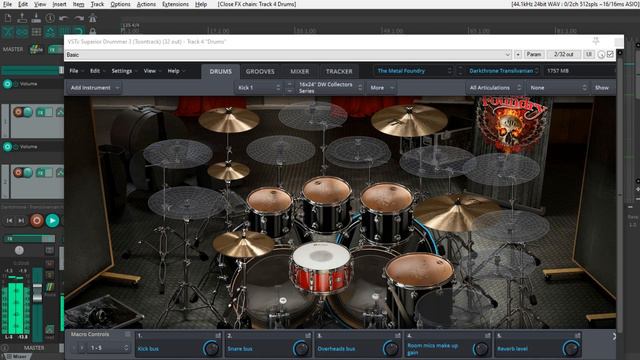640x360 pixels.
Task: Open Superior Drummer Settings menu
Action: point(124,71)
